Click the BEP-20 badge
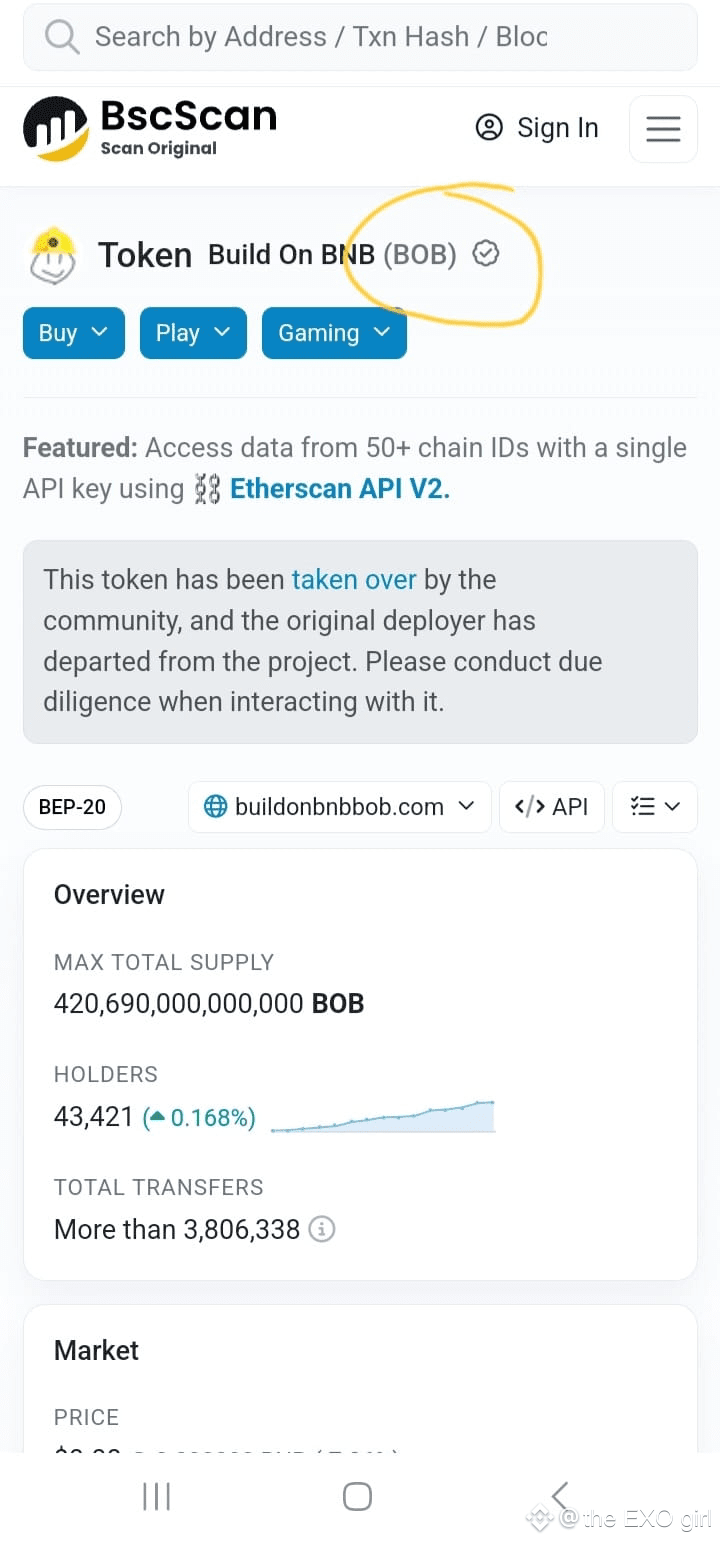Viewport: 720px width, 1543px height. pyautogui.click(x=71, y=806)
